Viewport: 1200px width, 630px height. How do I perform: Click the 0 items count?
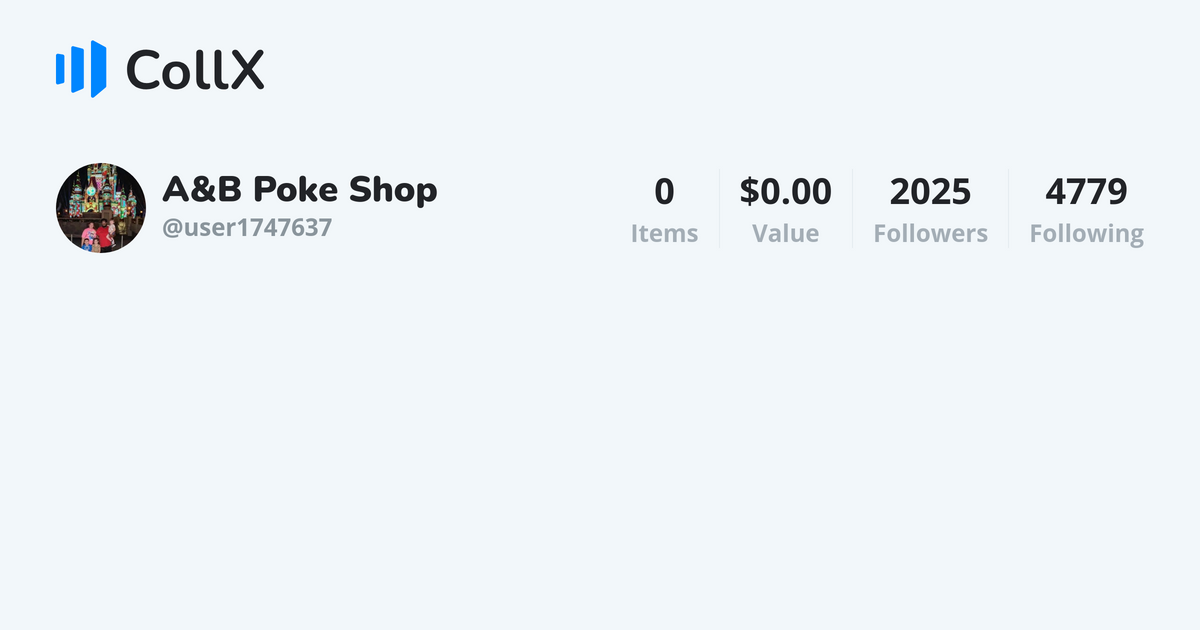click(x=664, y=191)
